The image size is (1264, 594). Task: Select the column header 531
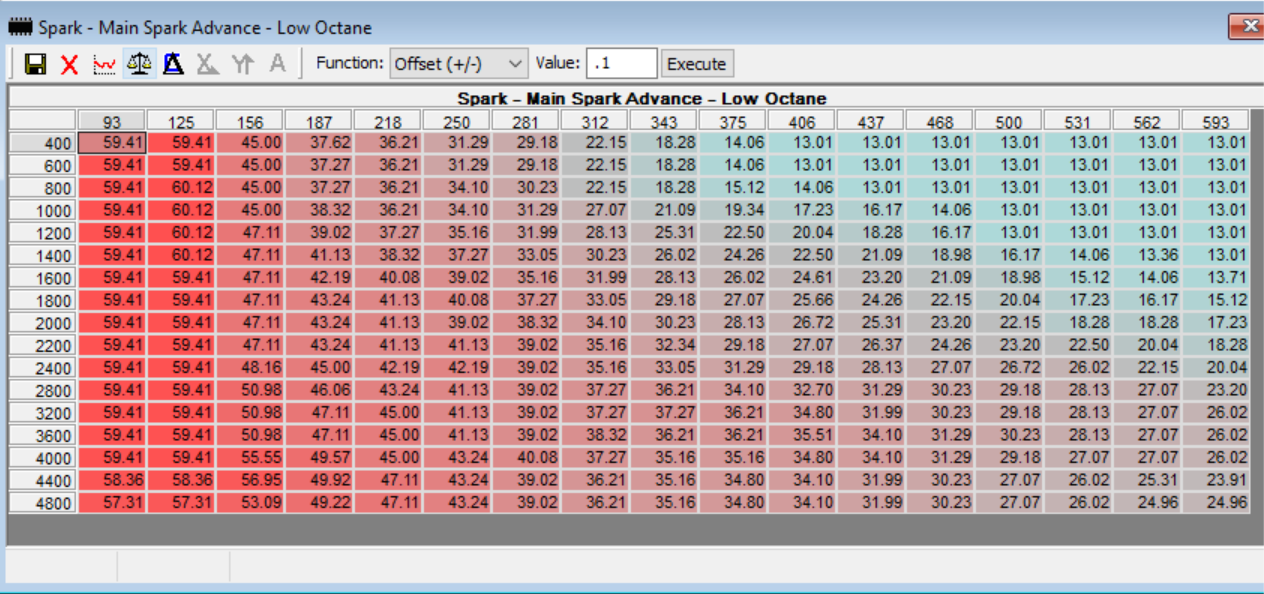click(x=1078, y=122)
